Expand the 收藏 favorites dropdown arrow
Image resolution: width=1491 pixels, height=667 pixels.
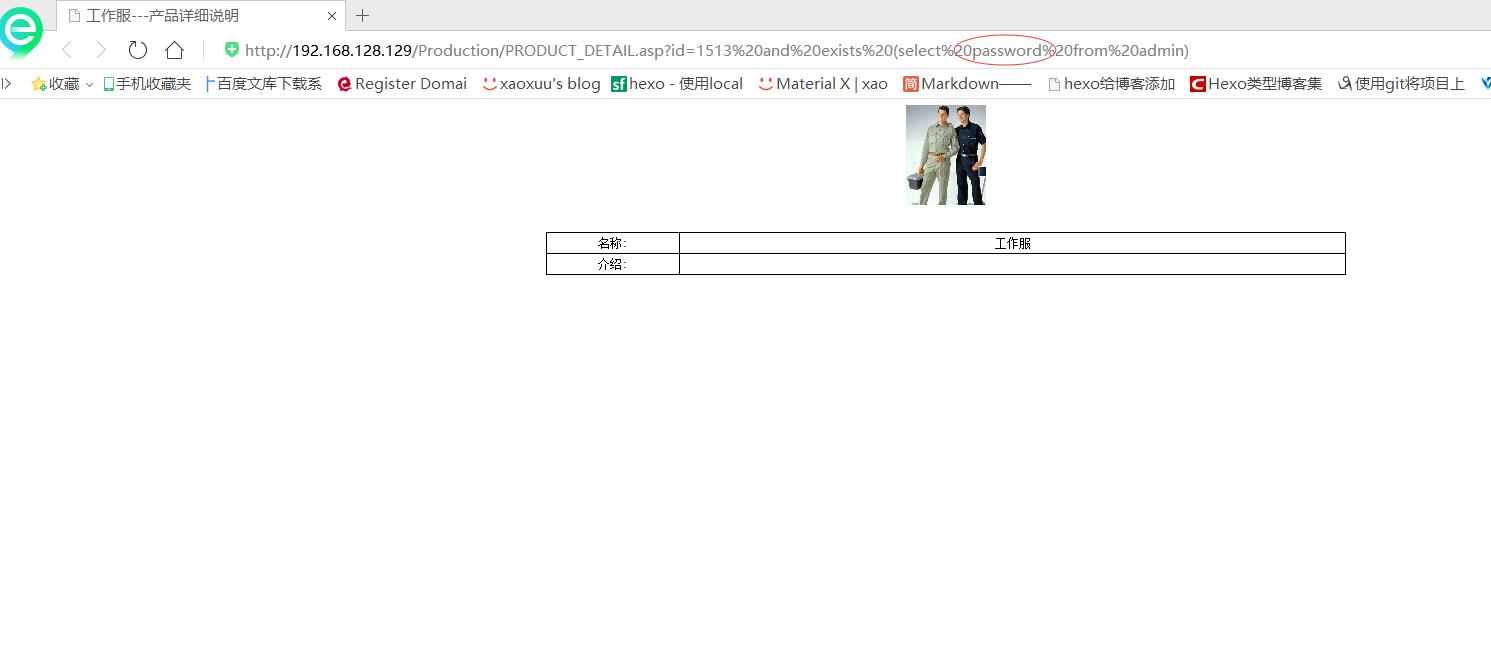(x=89, y=85)
